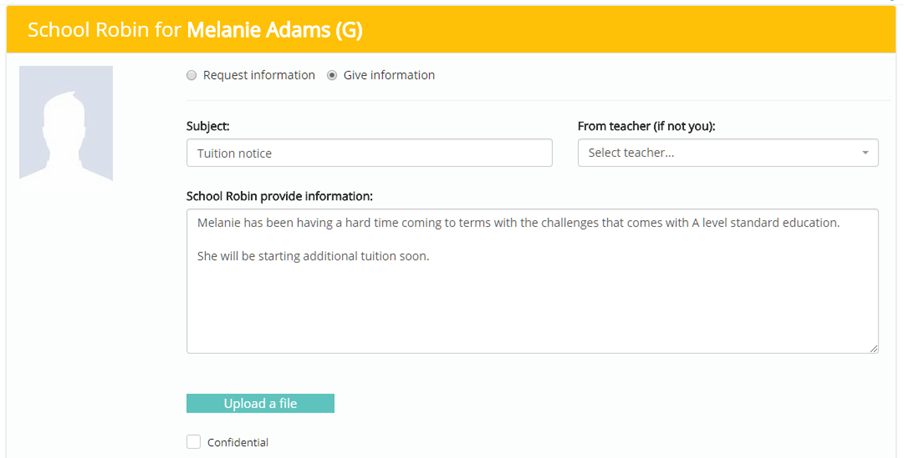
Task: Click the Give information label text
Action: 389,75
